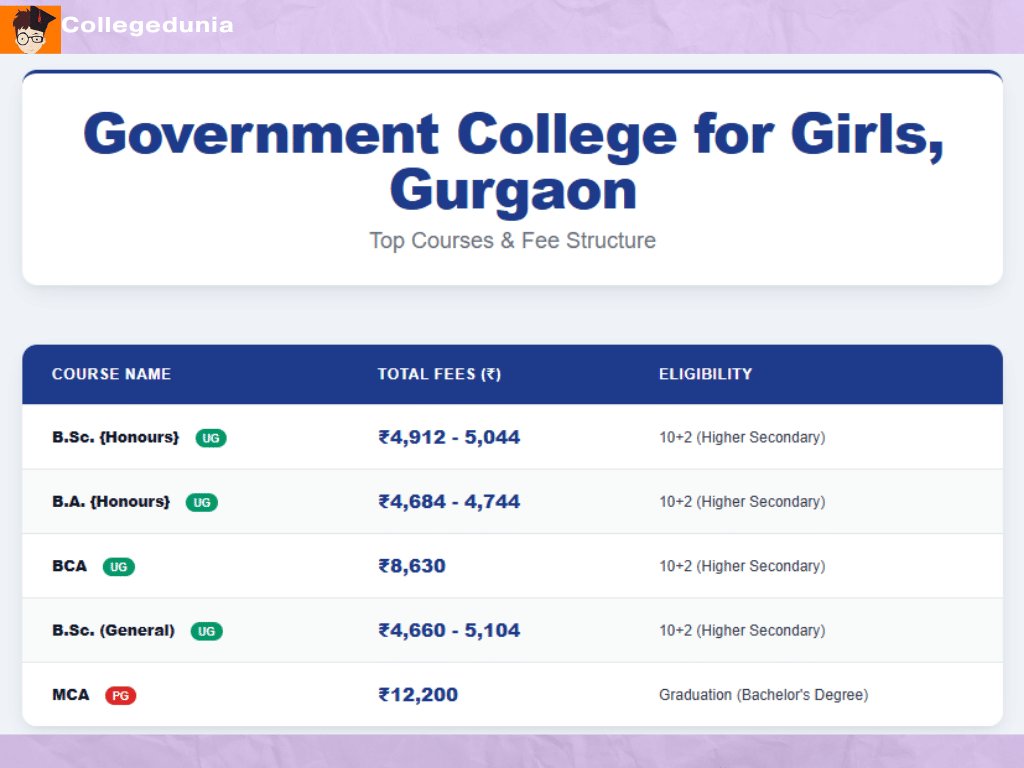Click the UG badge for B.Sc. (General)
1024x768 pixels.
click(206, 631)
